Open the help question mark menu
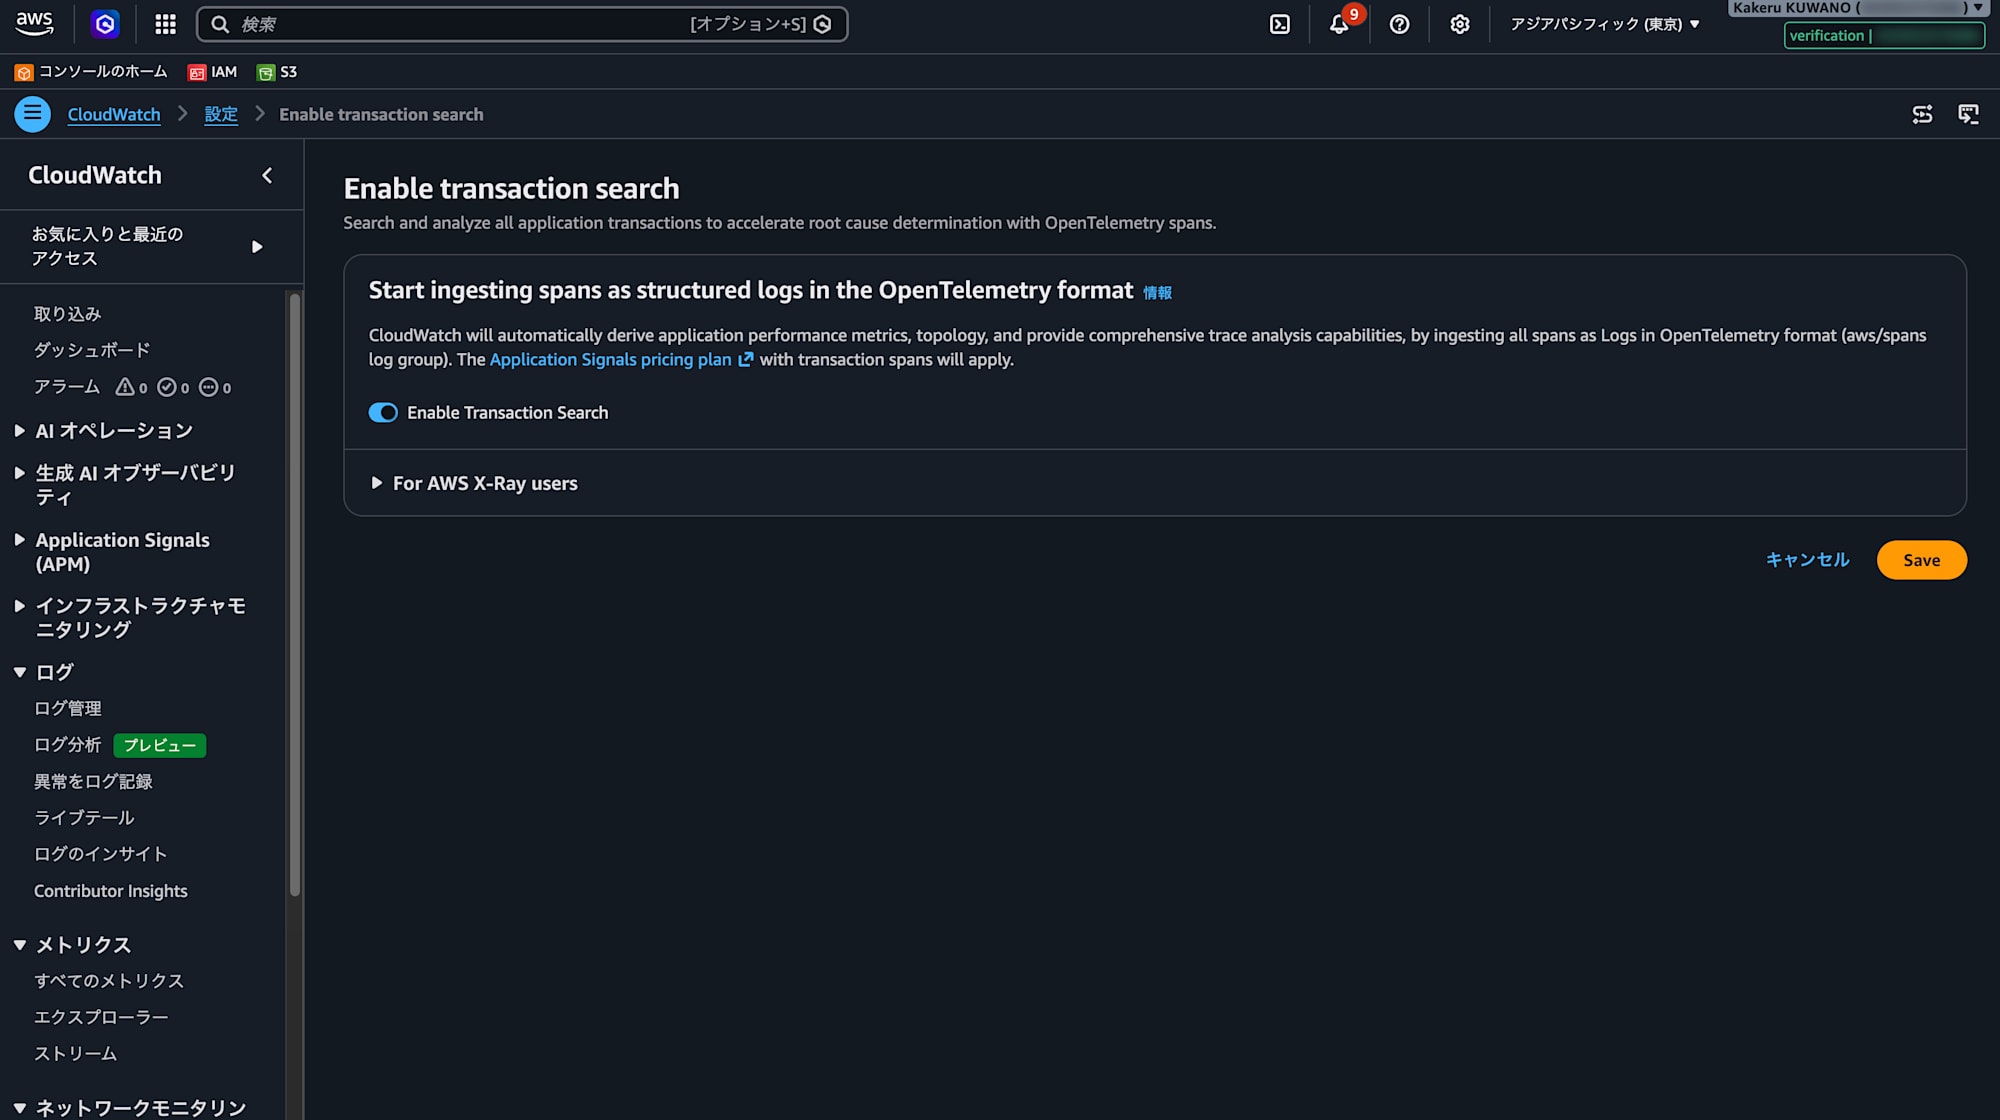2000x1120 pixels. 1400,24
